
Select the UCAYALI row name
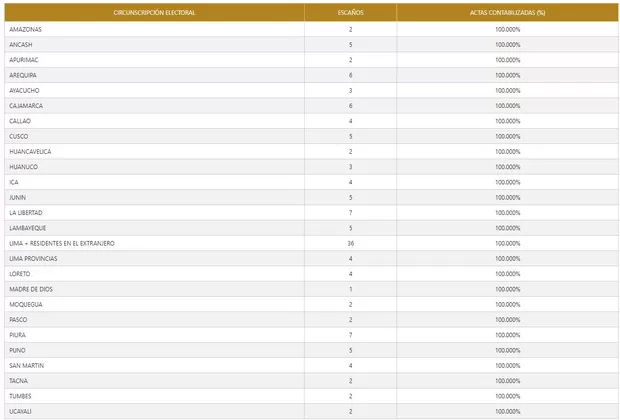(20, 412)
